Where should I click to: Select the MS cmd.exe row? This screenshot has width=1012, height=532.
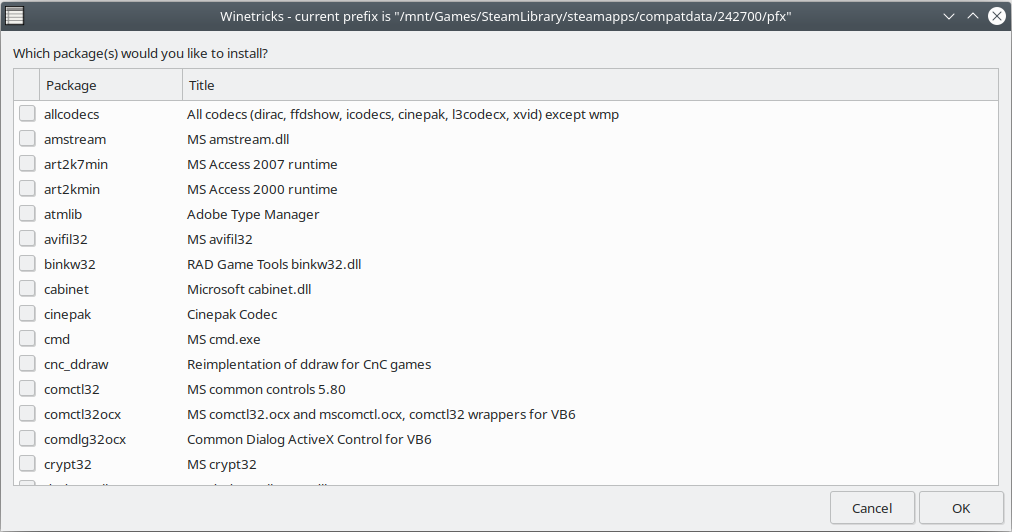tap(506, 339)
